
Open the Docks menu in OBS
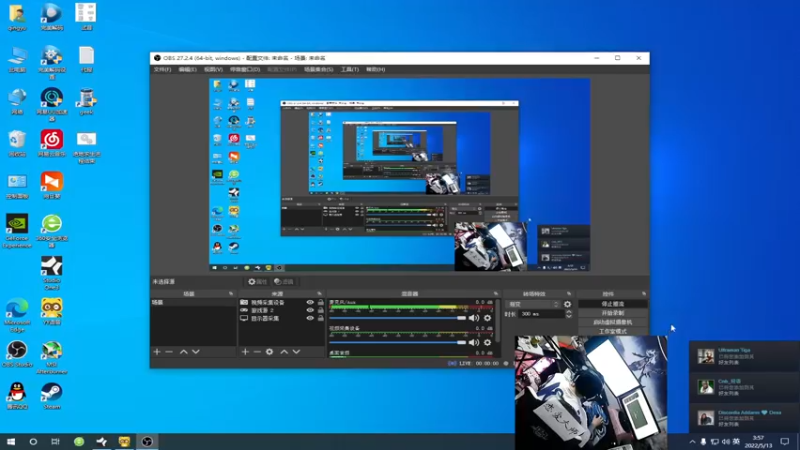[245, 69]
